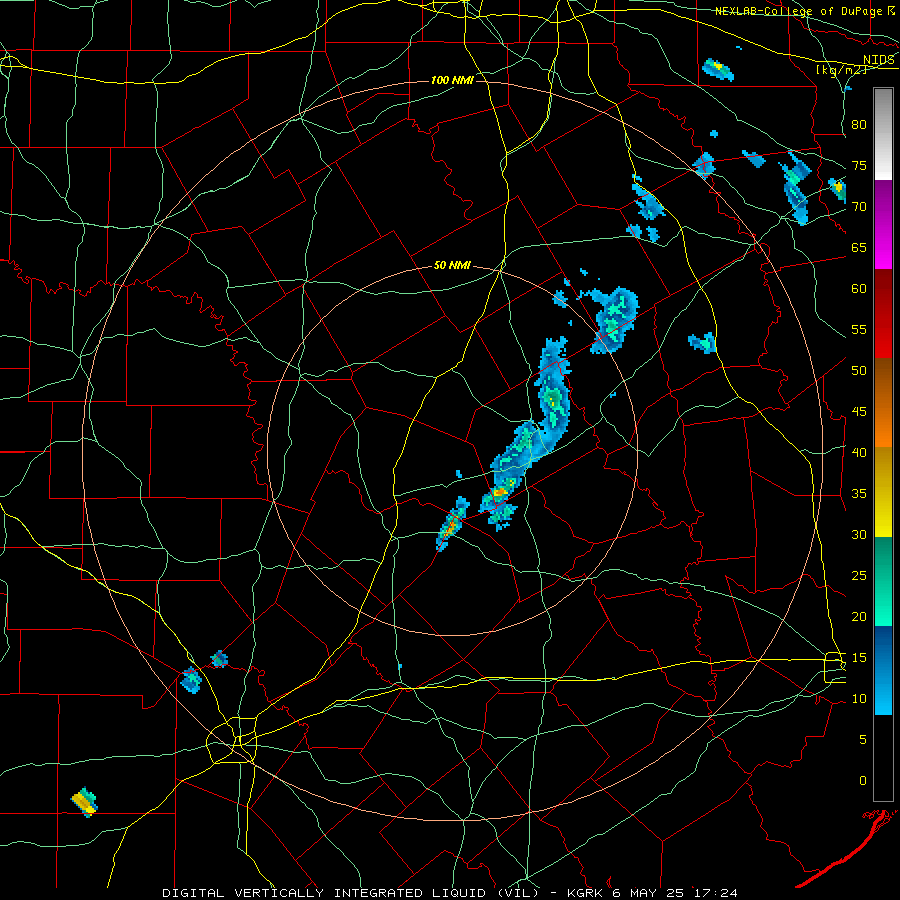Click the 0 value on the scale
This screenshot has height=900, width=900.
point(863,781)
